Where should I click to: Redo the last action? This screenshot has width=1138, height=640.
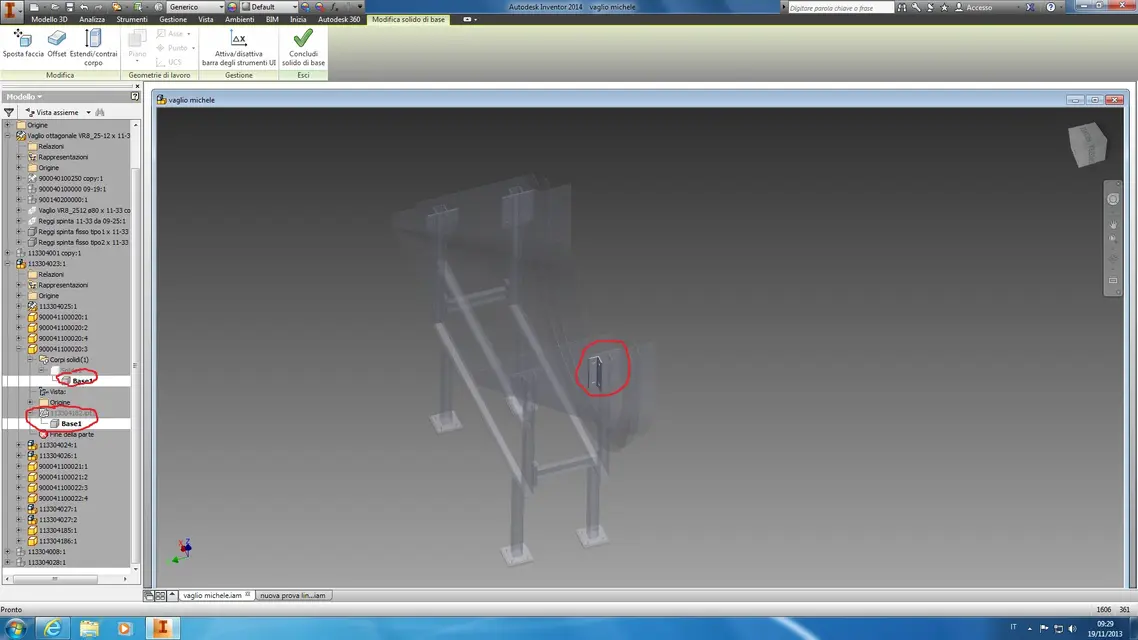point(99,7)
